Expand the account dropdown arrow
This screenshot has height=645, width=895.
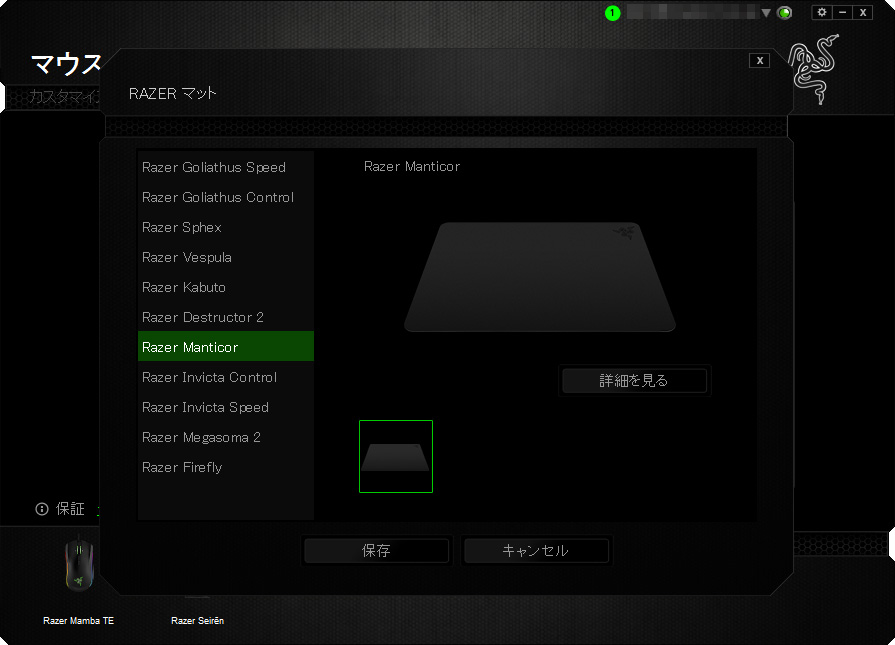pyautogui.click(x=766, y=13)
